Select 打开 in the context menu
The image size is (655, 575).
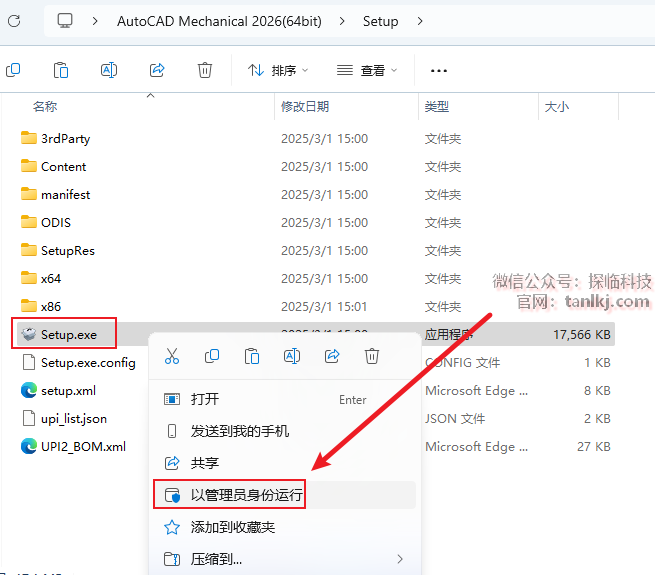285,399
